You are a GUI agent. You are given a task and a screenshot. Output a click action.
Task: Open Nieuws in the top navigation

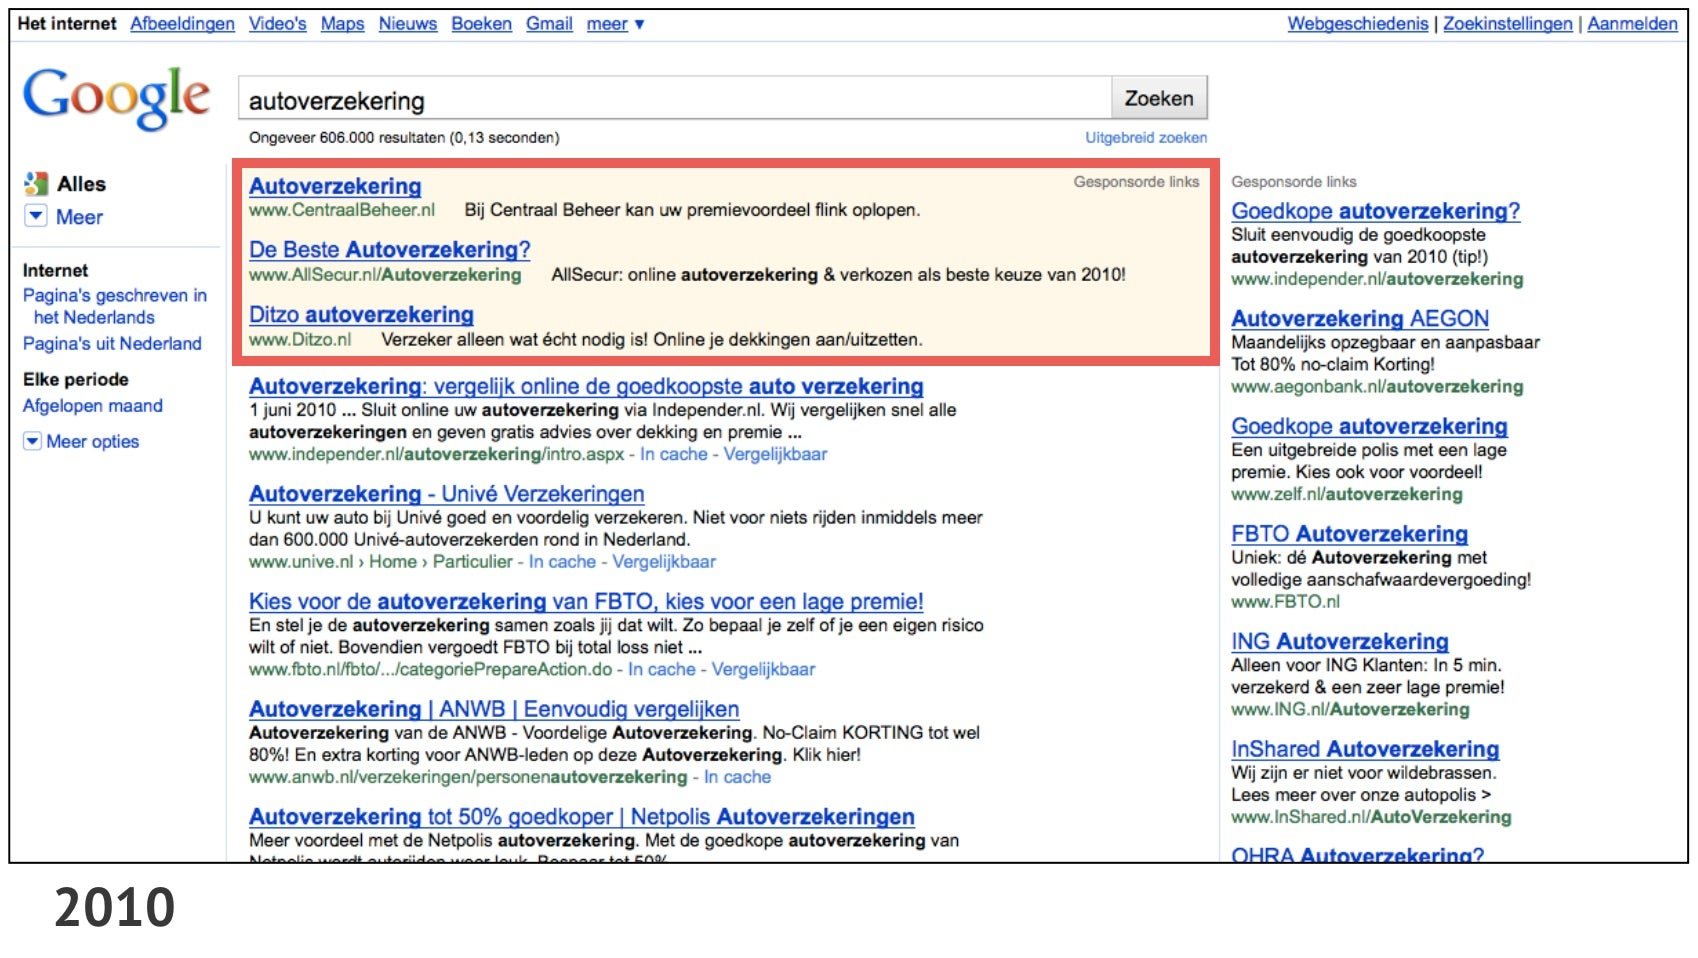[408, 24]
